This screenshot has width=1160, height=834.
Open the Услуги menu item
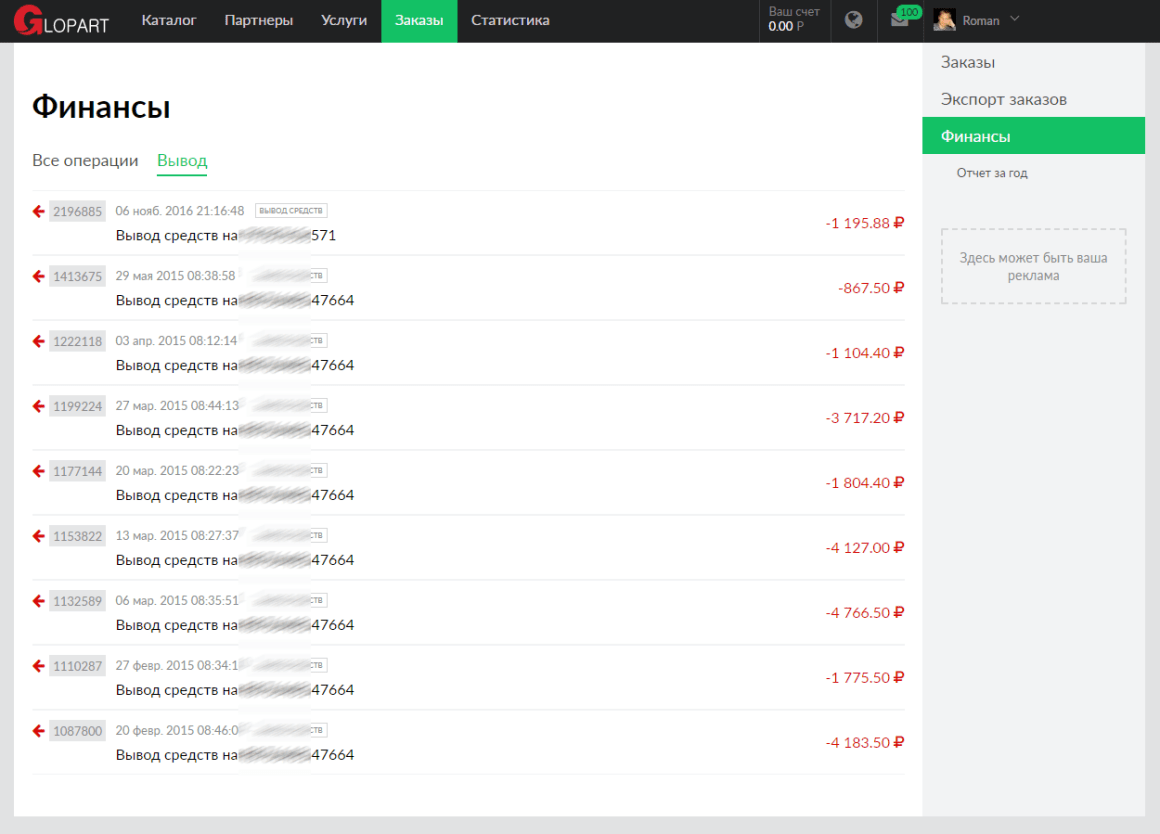pyautogui.click(x=344, y=20)
